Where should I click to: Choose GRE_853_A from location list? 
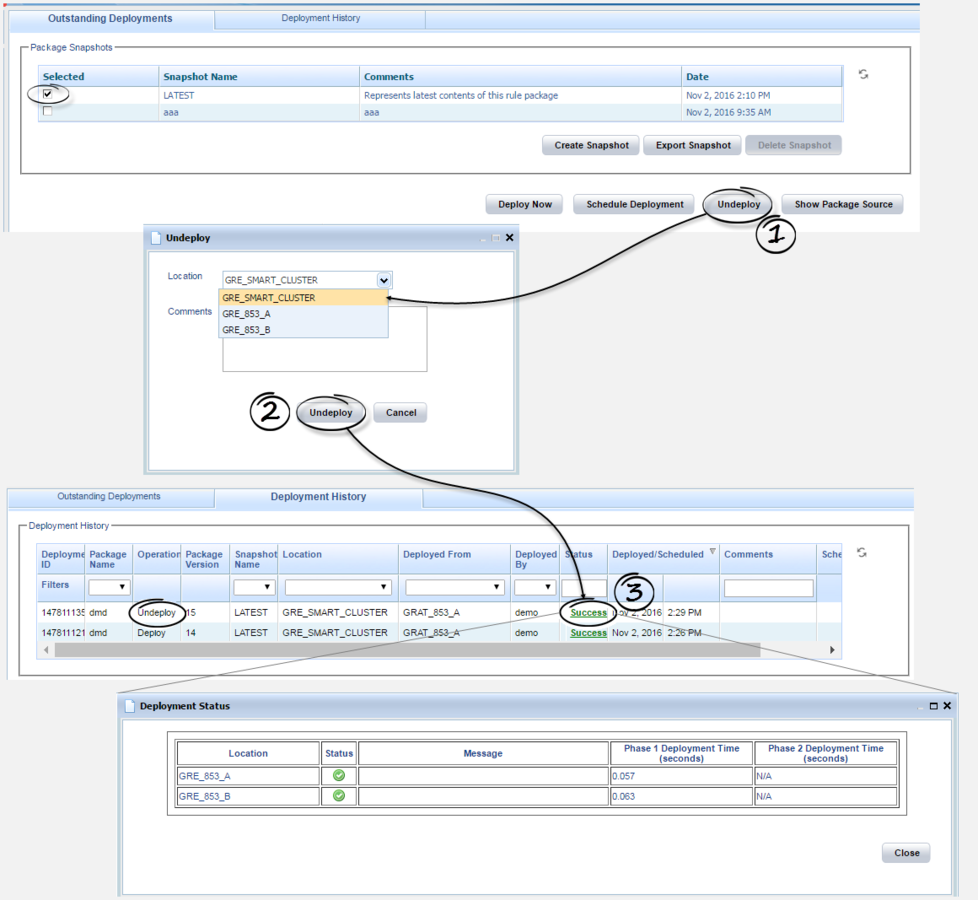coord(303,314)
